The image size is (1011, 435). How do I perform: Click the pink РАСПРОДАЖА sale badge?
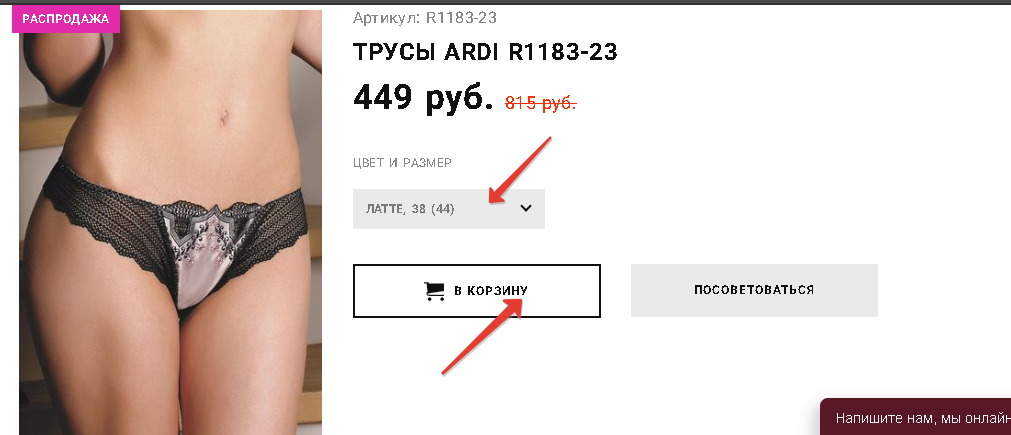[x=66, y=19]
